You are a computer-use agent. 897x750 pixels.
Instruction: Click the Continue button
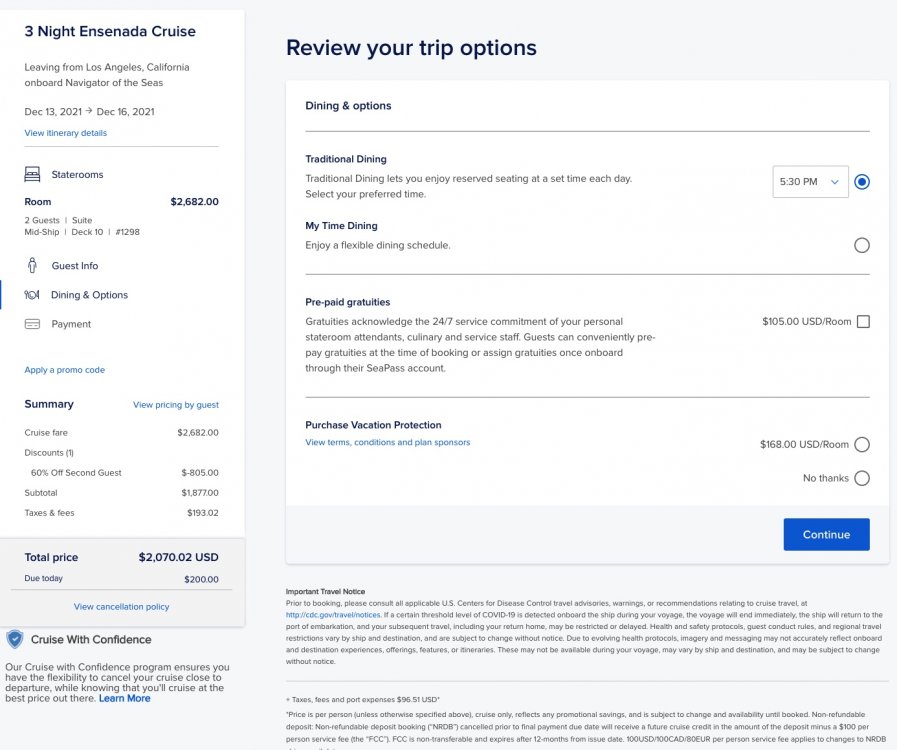826,534
